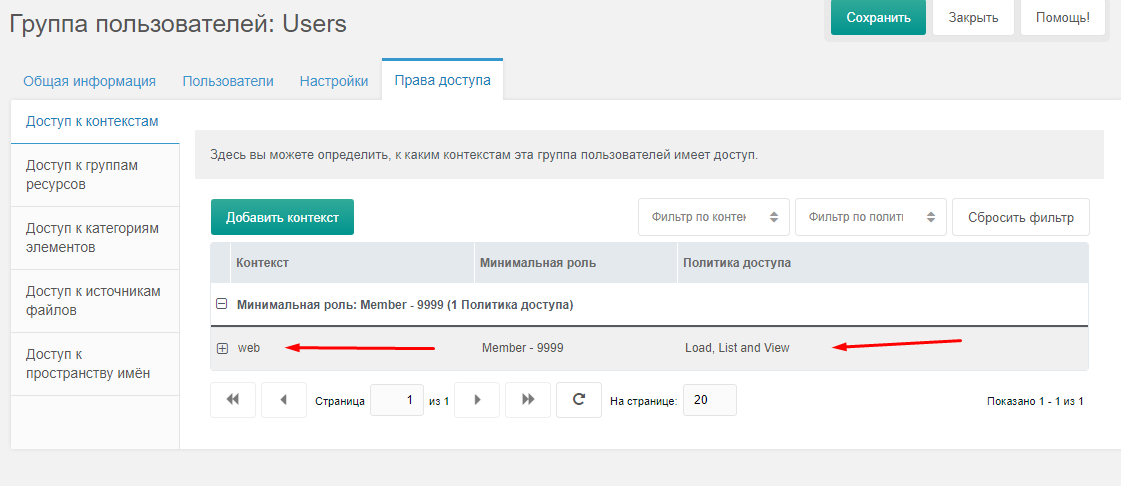Sort by Контекст column header
The height and width of the screenshot is (486, 1121).
352,263
